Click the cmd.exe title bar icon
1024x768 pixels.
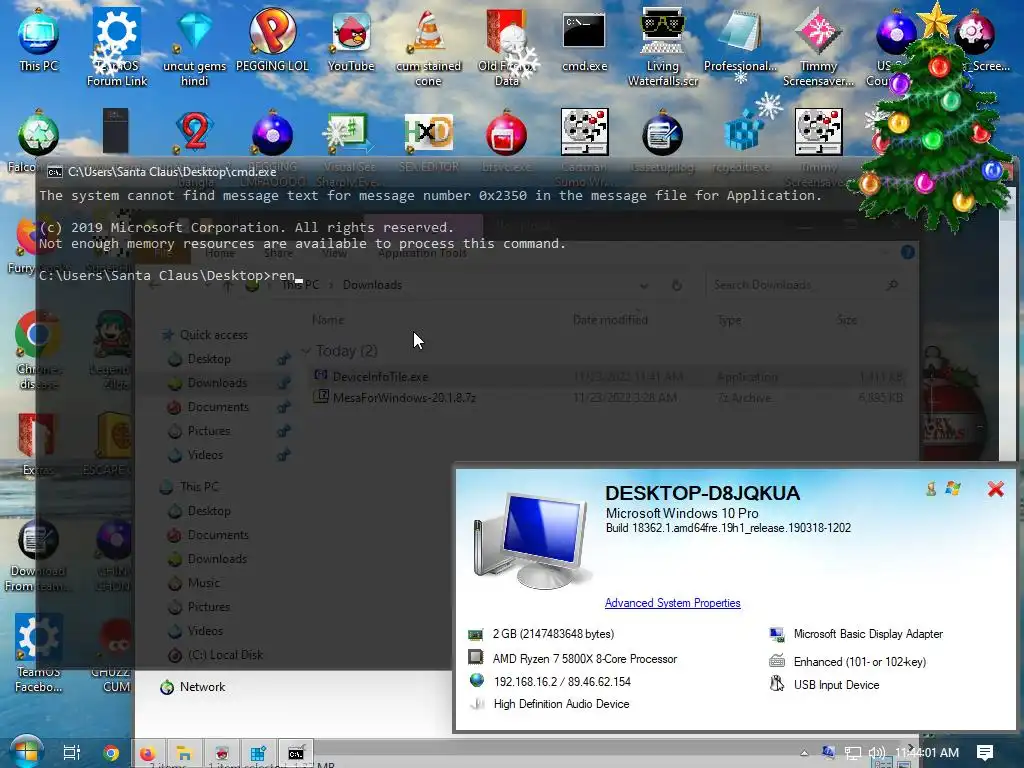(55, 172)
